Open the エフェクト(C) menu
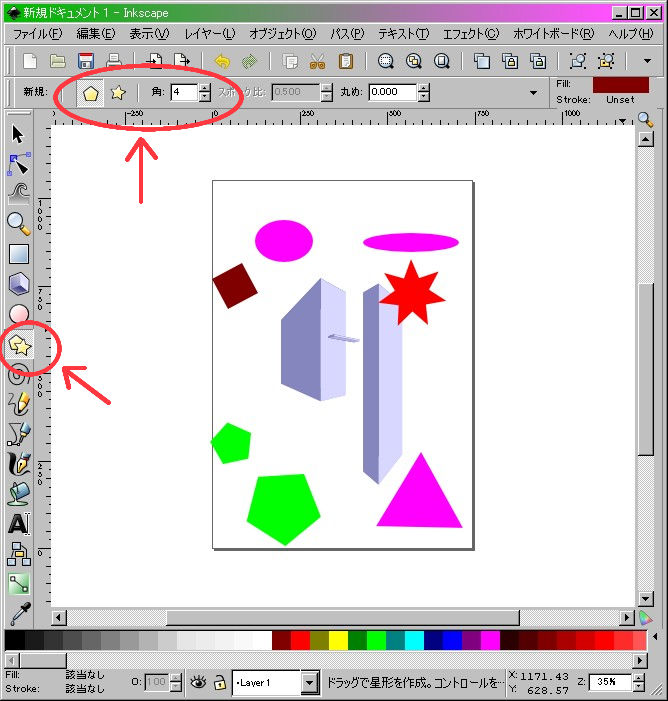The image size is (668, 701). [471, 34]
